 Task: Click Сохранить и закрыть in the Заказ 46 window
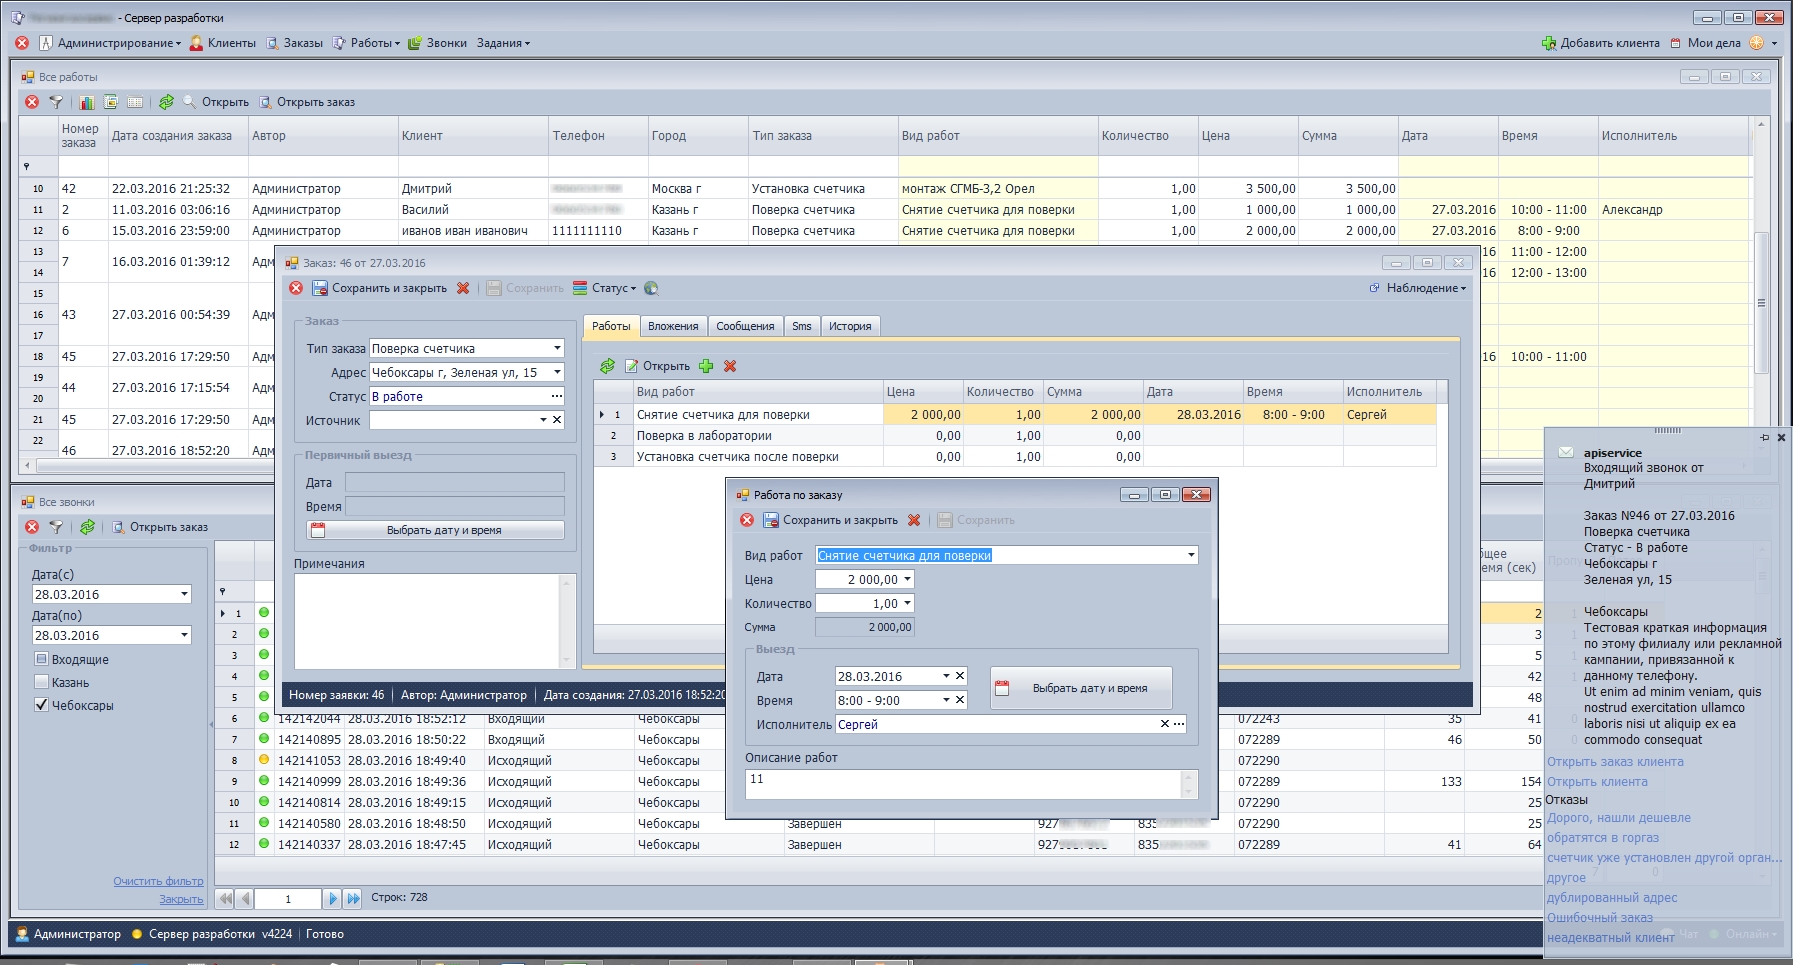pos(379,288)
